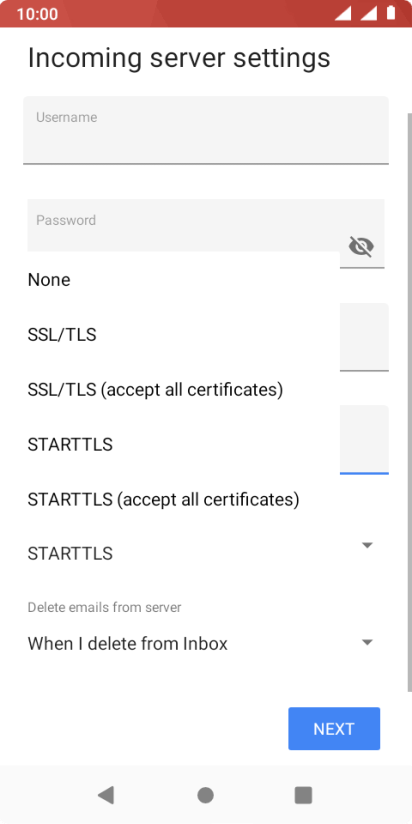Image resolution: width=412 pixels, height=824 pixels.
Task: Tap the recent apps square icon
Action: pos(303,795)
